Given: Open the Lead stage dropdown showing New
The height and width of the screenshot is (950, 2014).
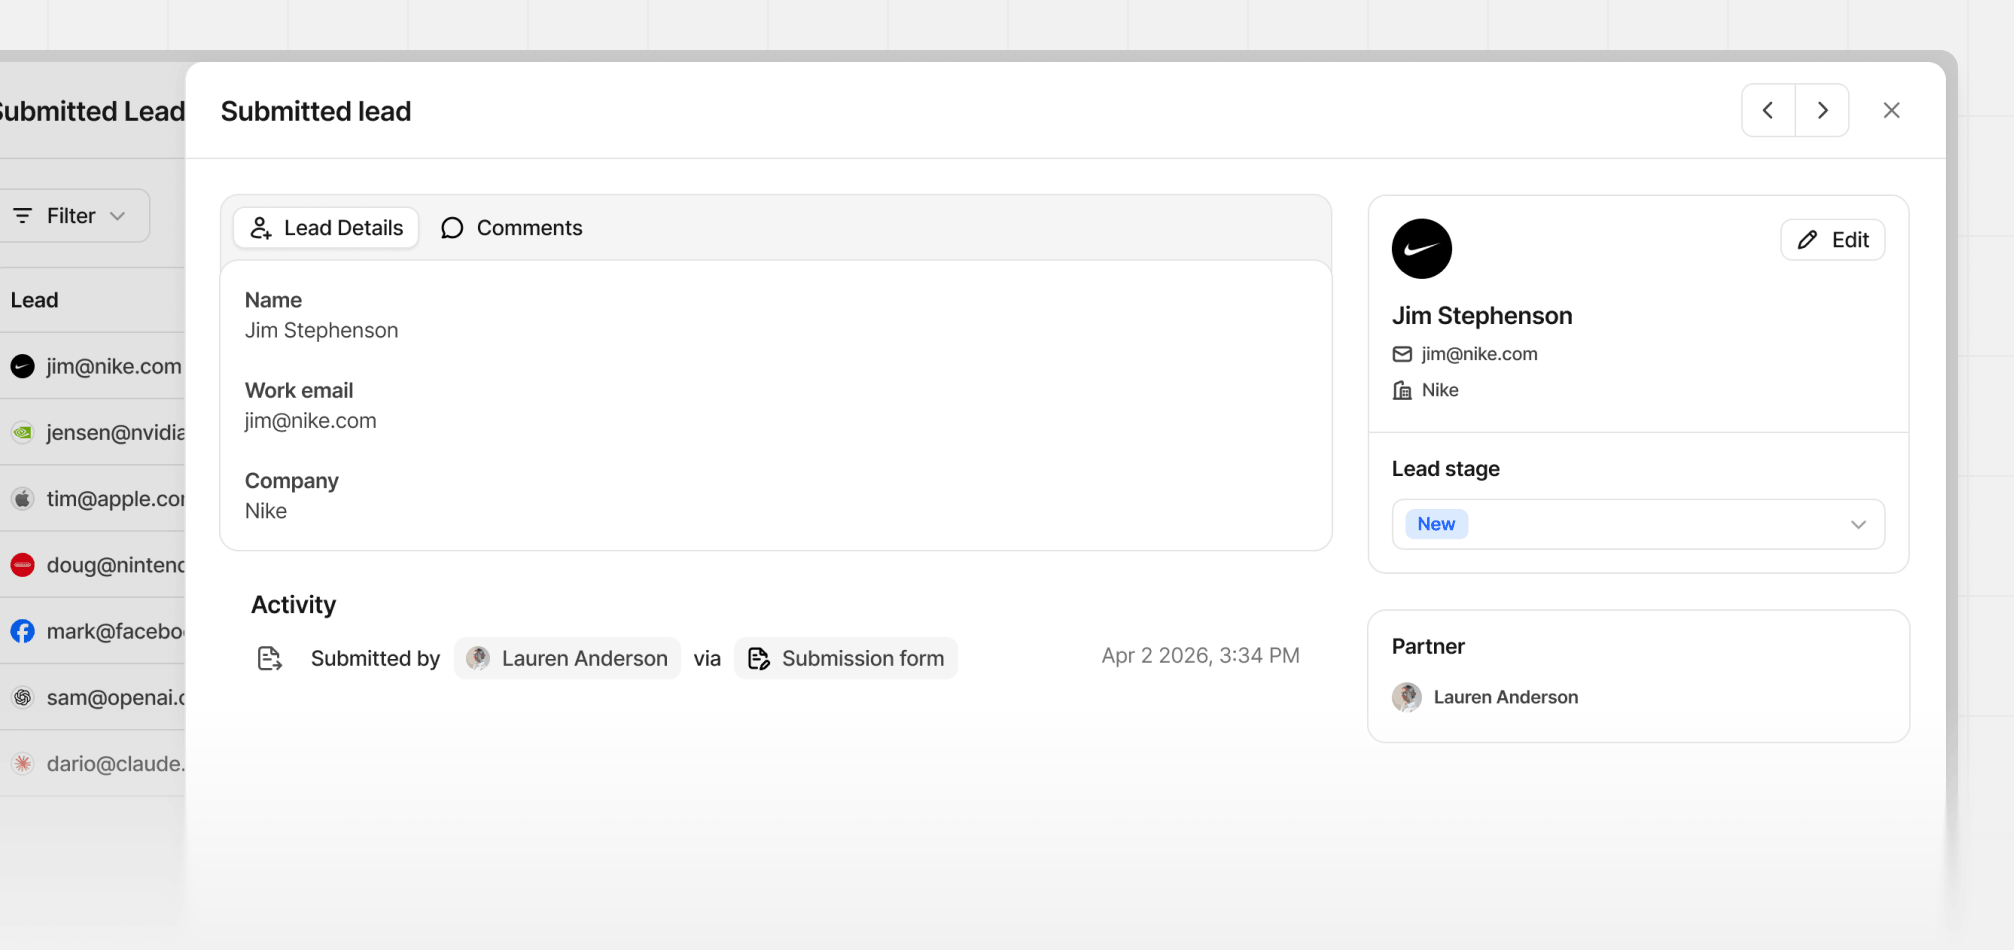Looking at the screenshot, I should [1638, 524].
